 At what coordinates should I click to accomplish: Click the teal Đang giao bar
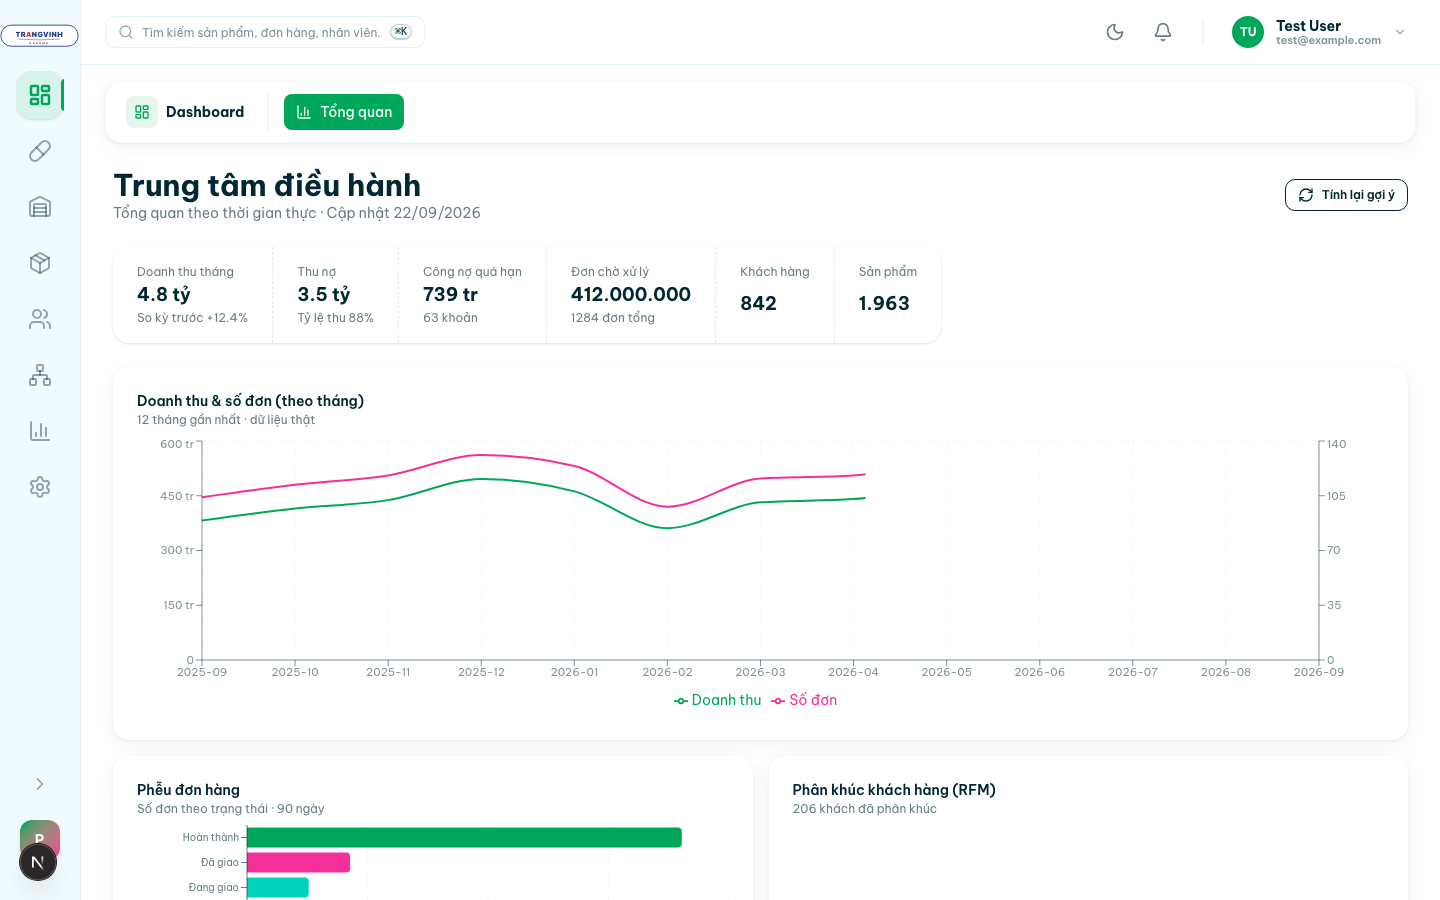click(x=278, y=887)
